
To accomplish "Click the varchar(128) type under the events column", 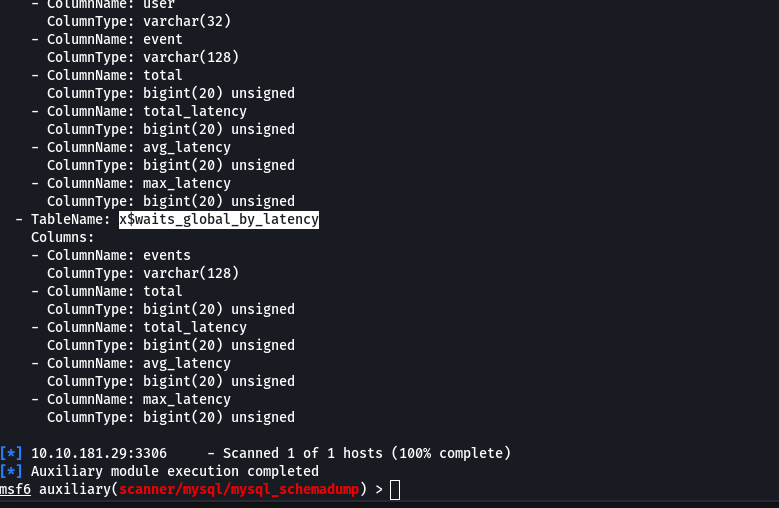I will tap(191, 273).
